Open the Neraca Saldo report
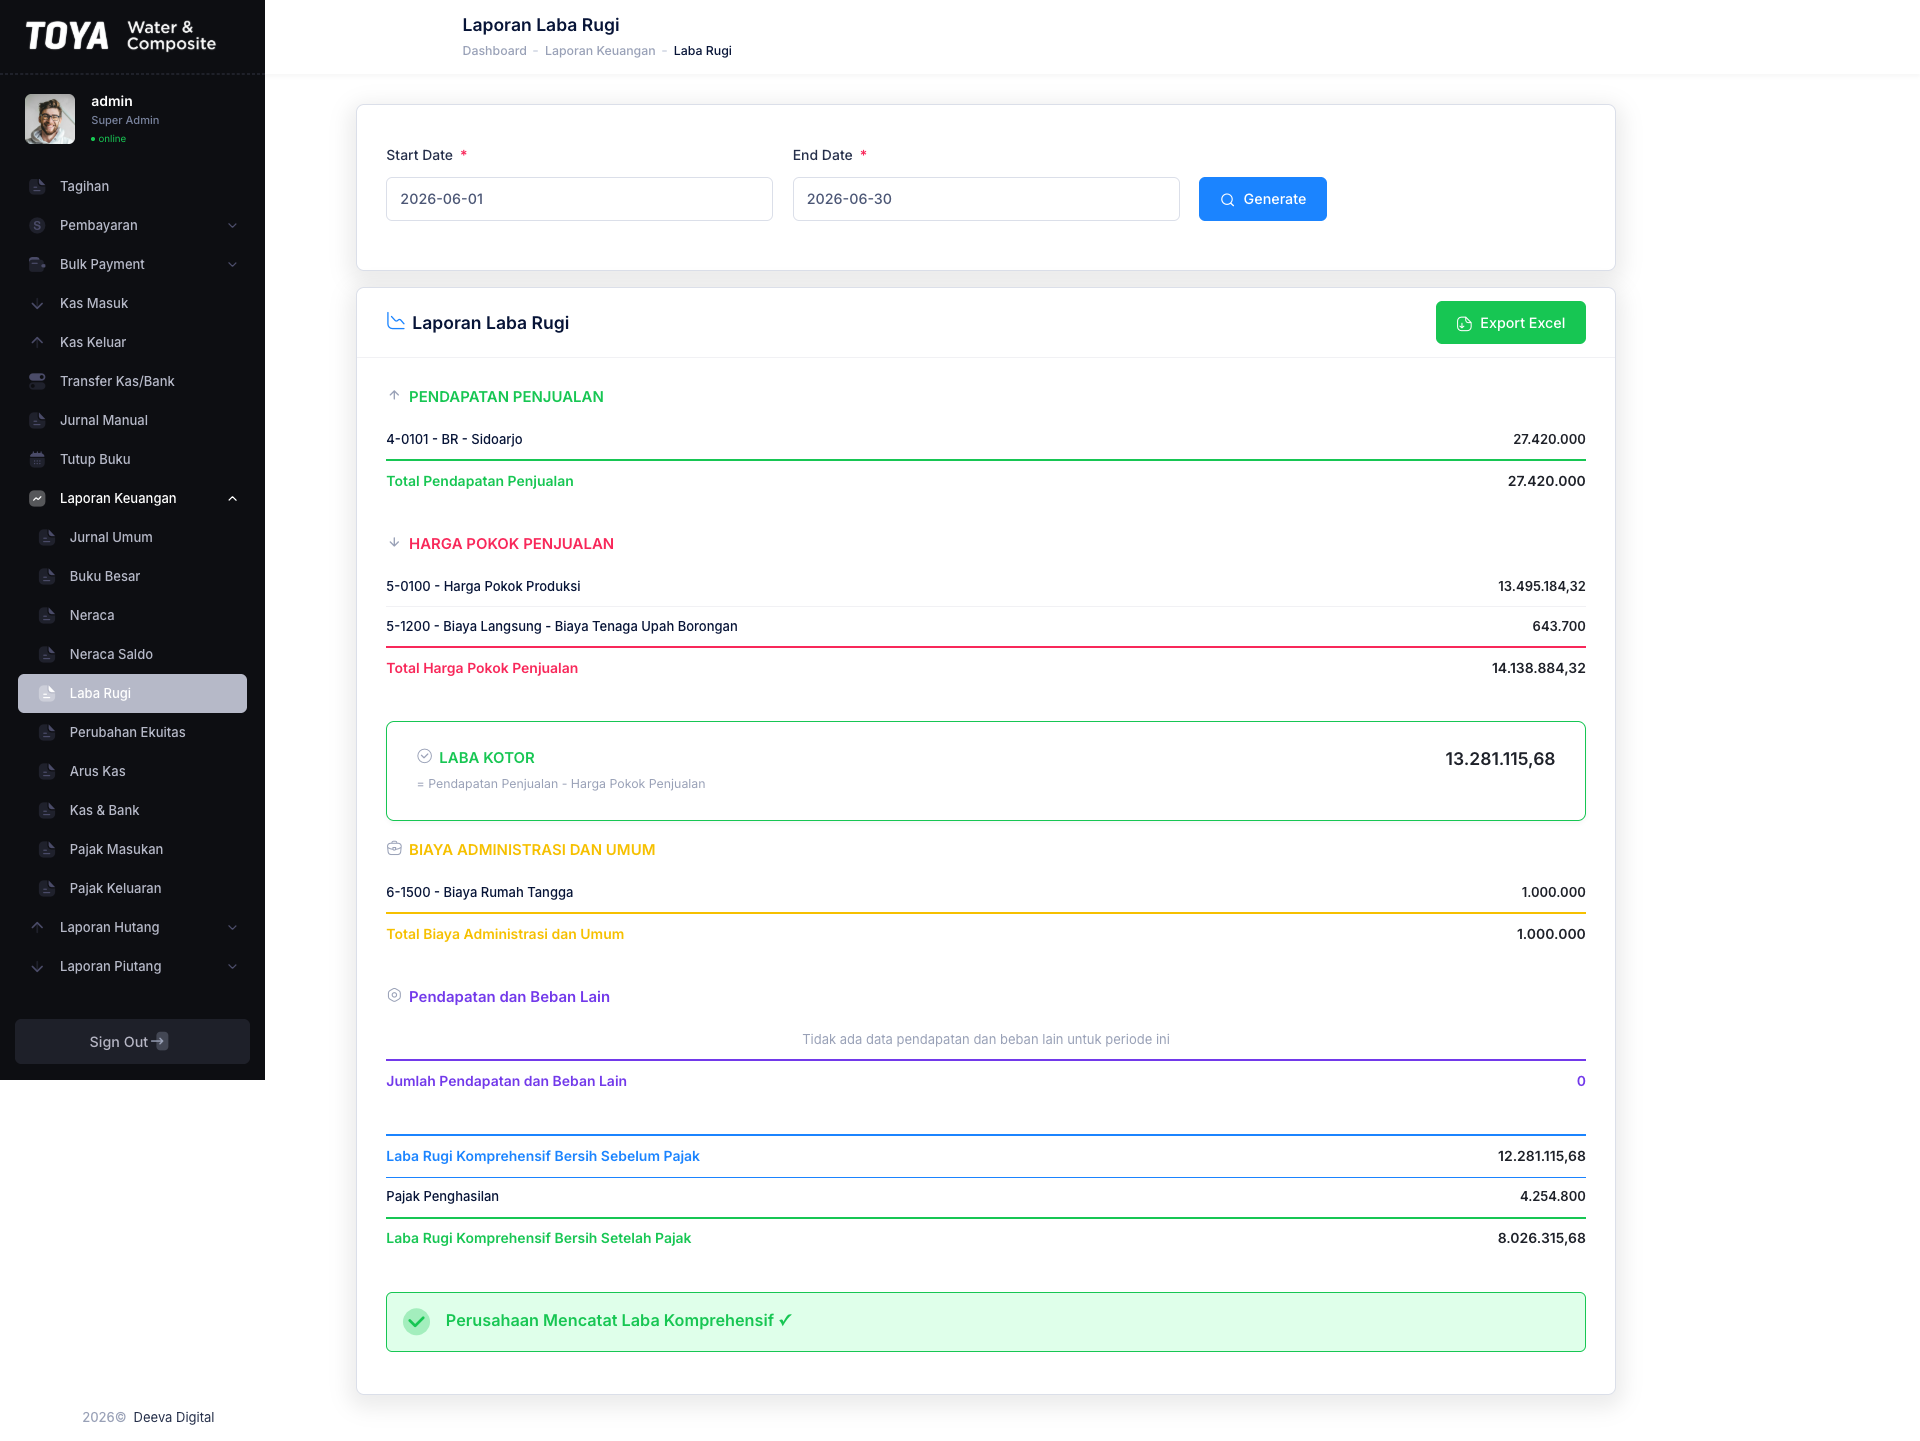The width and height of the screenshot is (1920, 1441). [132, 654]
